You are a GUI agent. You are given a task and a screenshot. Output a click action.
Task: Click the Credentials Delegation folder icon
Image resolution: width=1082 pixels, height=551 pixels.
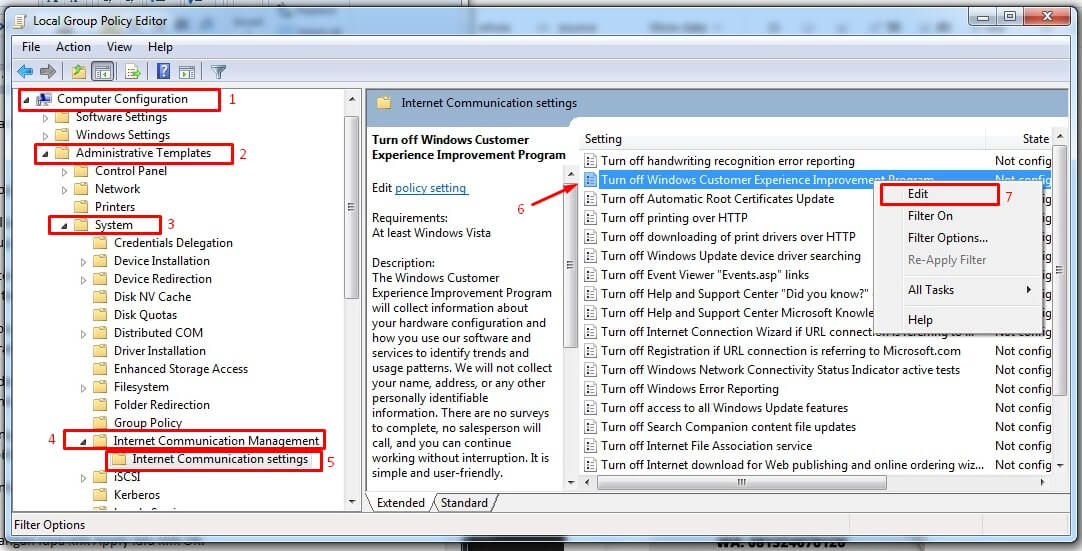pyautogui.click(x=101, y=242)
